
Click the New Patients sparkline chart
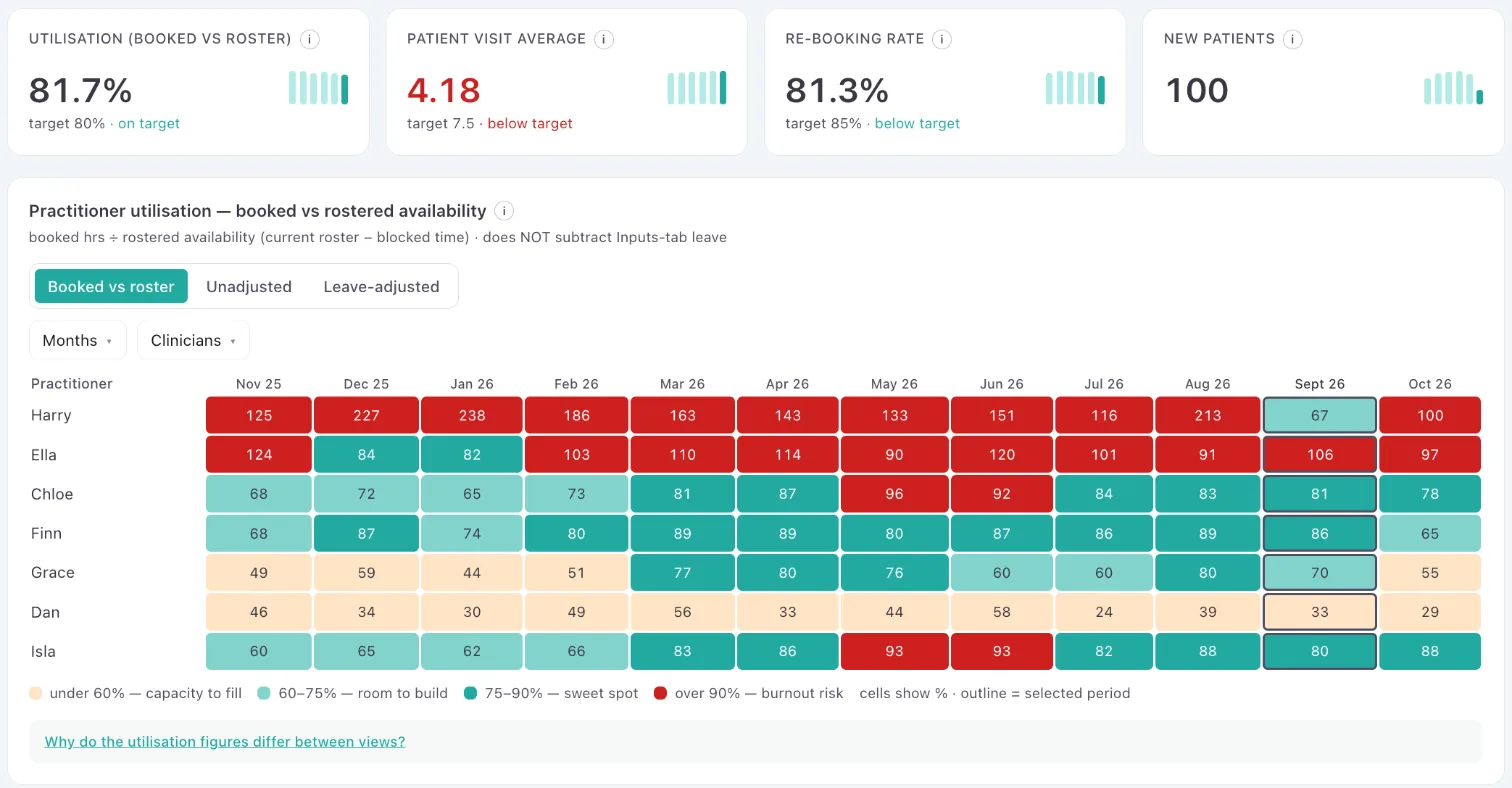tap(1453, 88)
